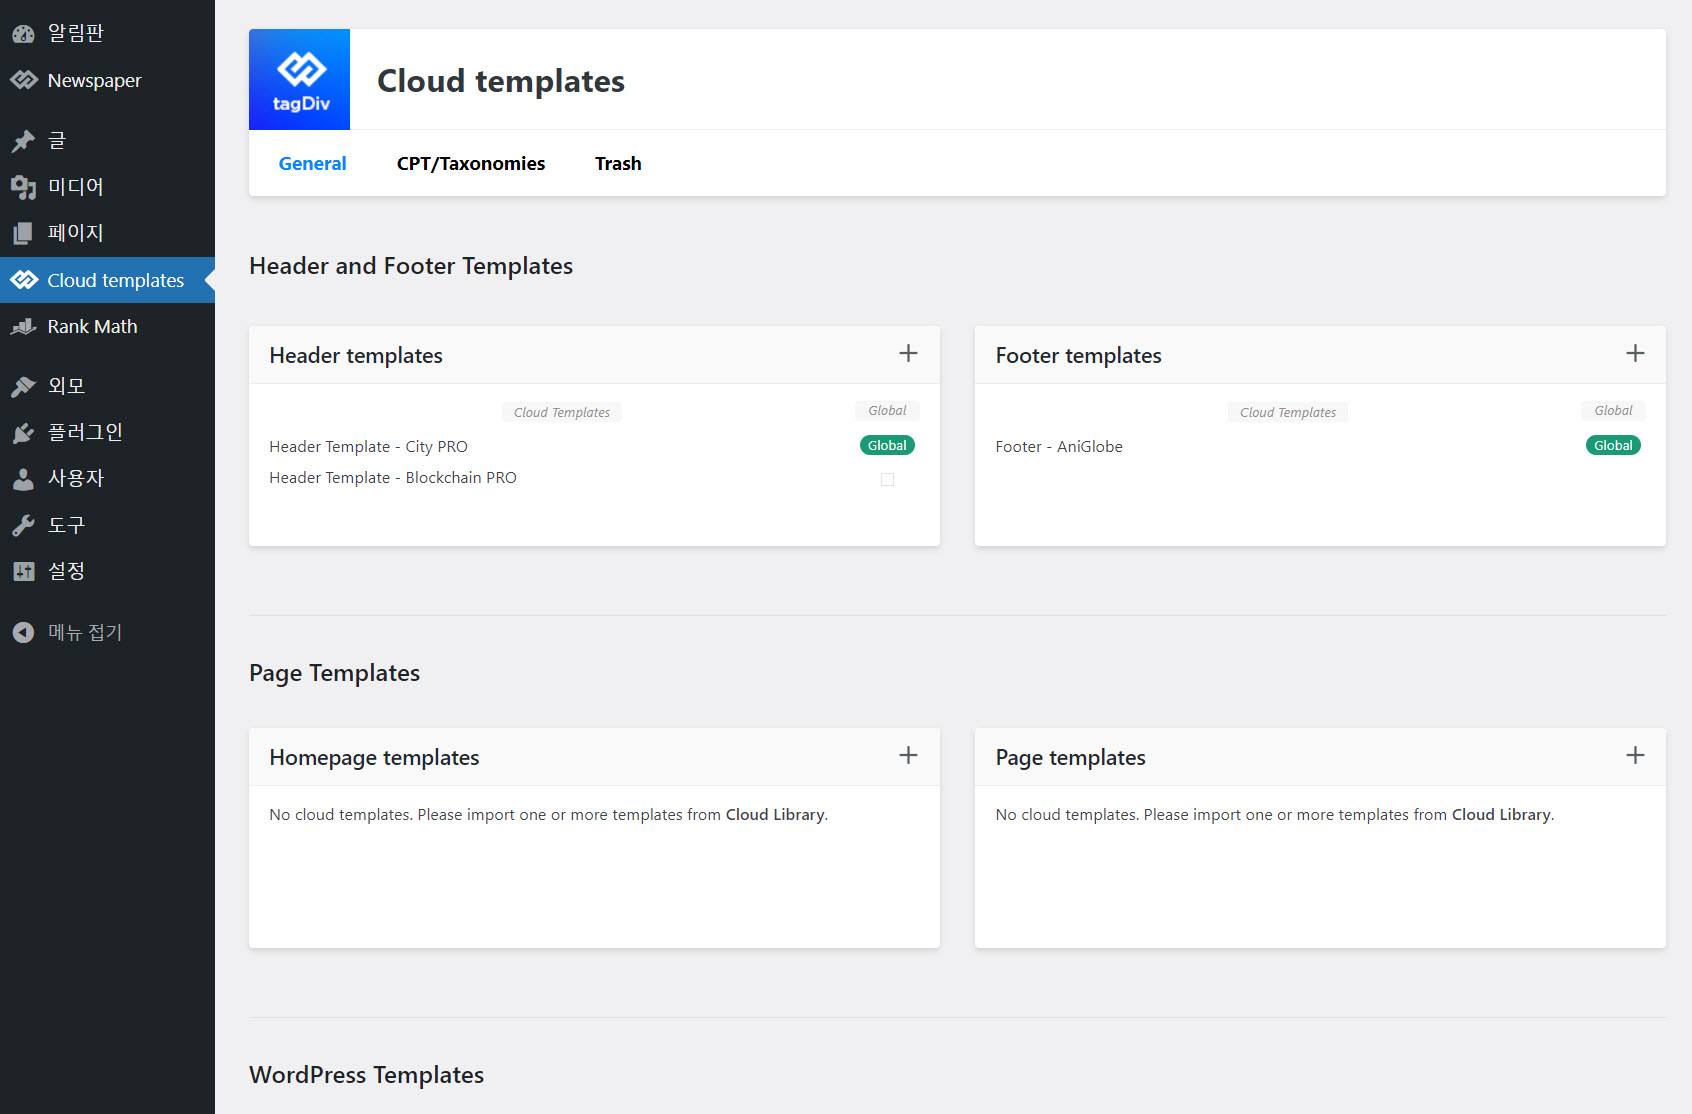Click the Settings sliders icon
The width and height of the screenshot is (1692, 1114).
click(24, 571)
